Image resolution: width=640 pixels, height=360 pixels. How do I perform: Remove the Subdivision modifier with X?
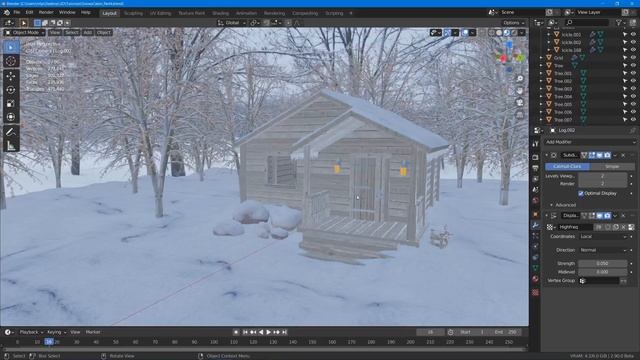pos(623,156)
